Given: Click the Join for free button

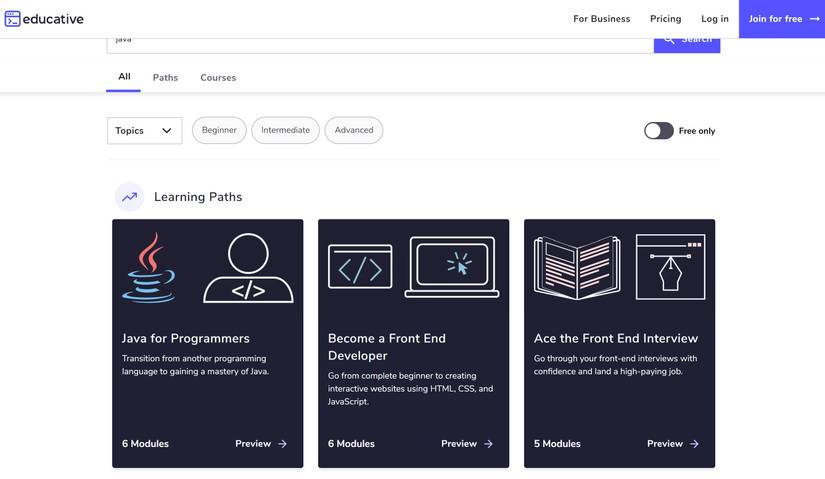Looking at the screenshot, I should coord(782,19).
